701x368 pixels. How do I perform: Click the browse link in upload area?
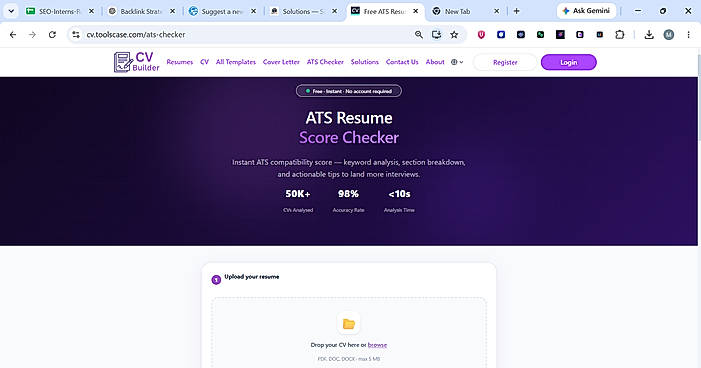point(377,345)
